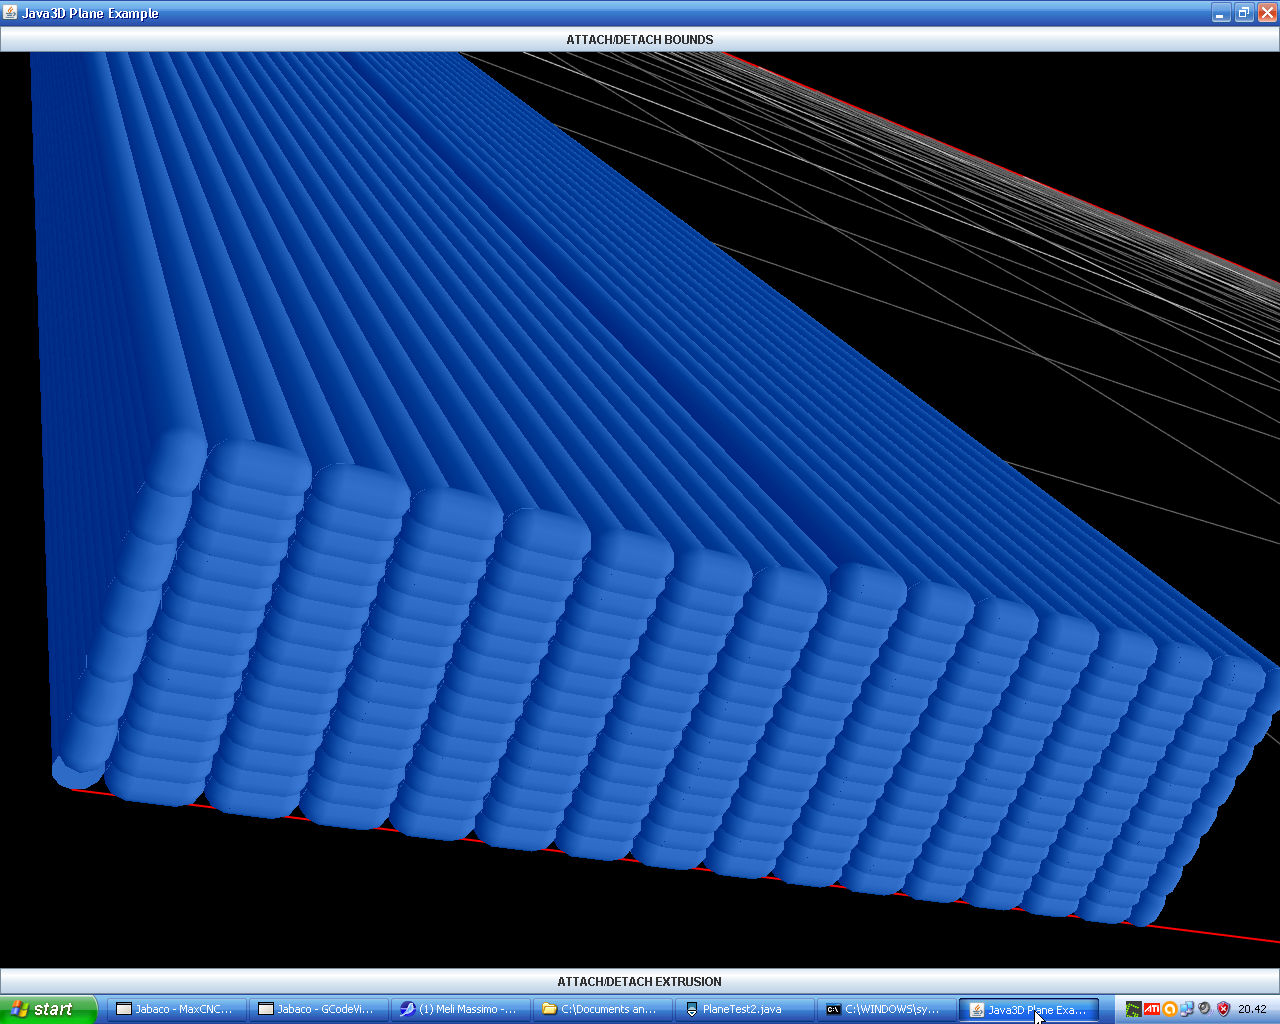Open the volume speaker tray icon
This screenshot has width=1280, height=1024.
[1205, 1010]
